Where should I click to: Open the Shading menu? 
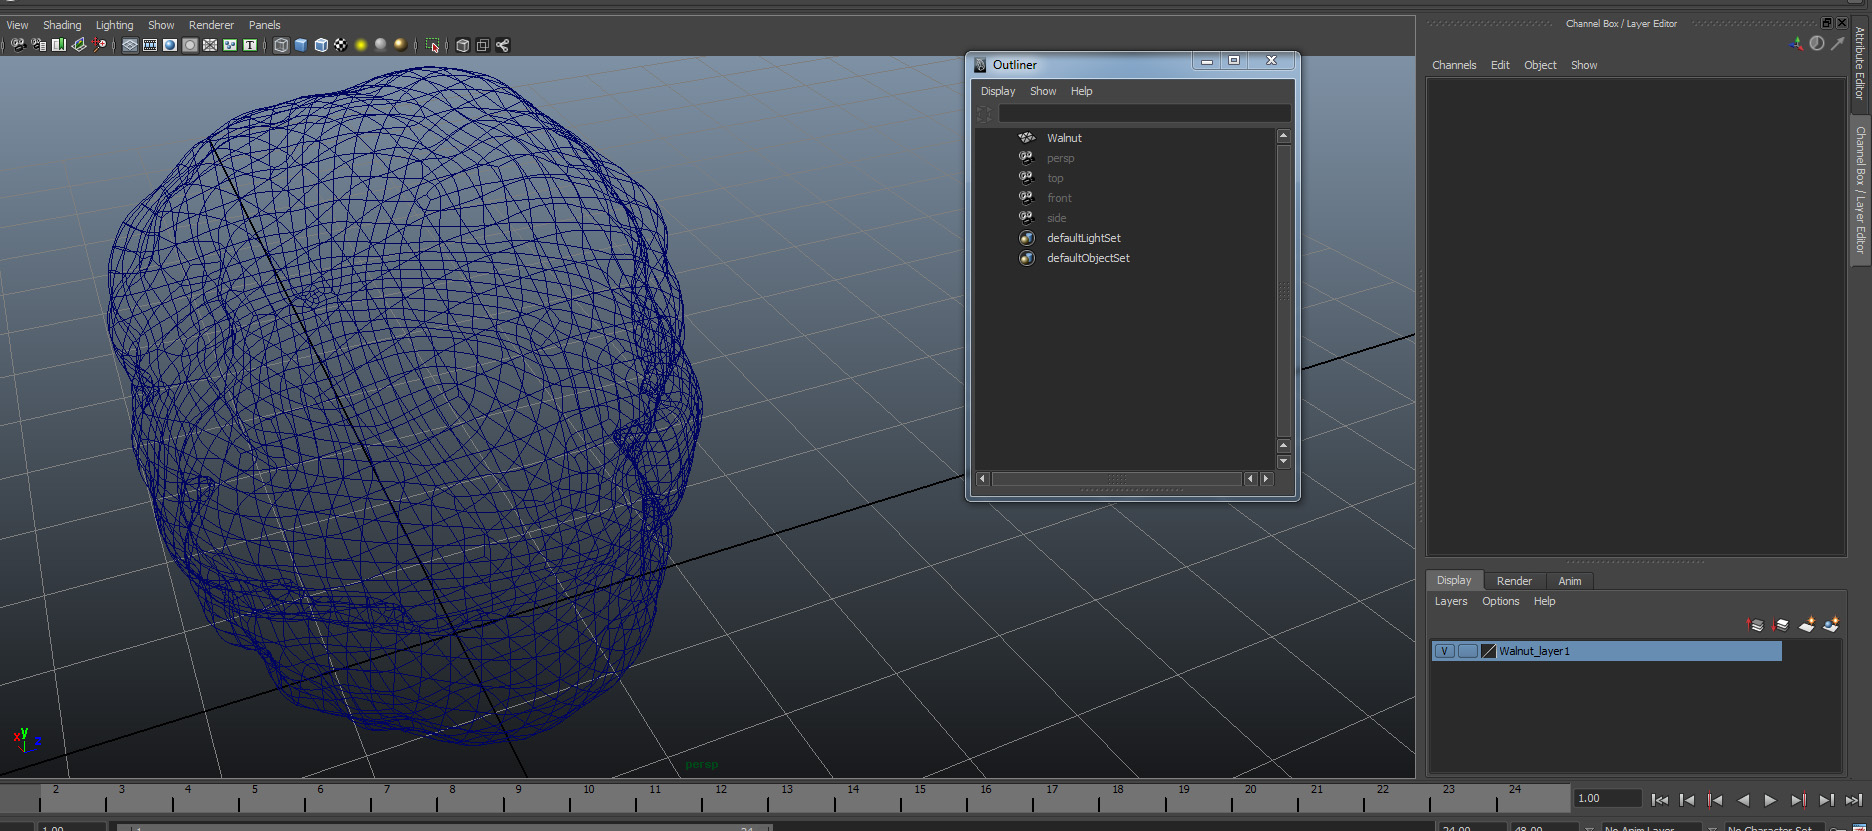(62, 25)
